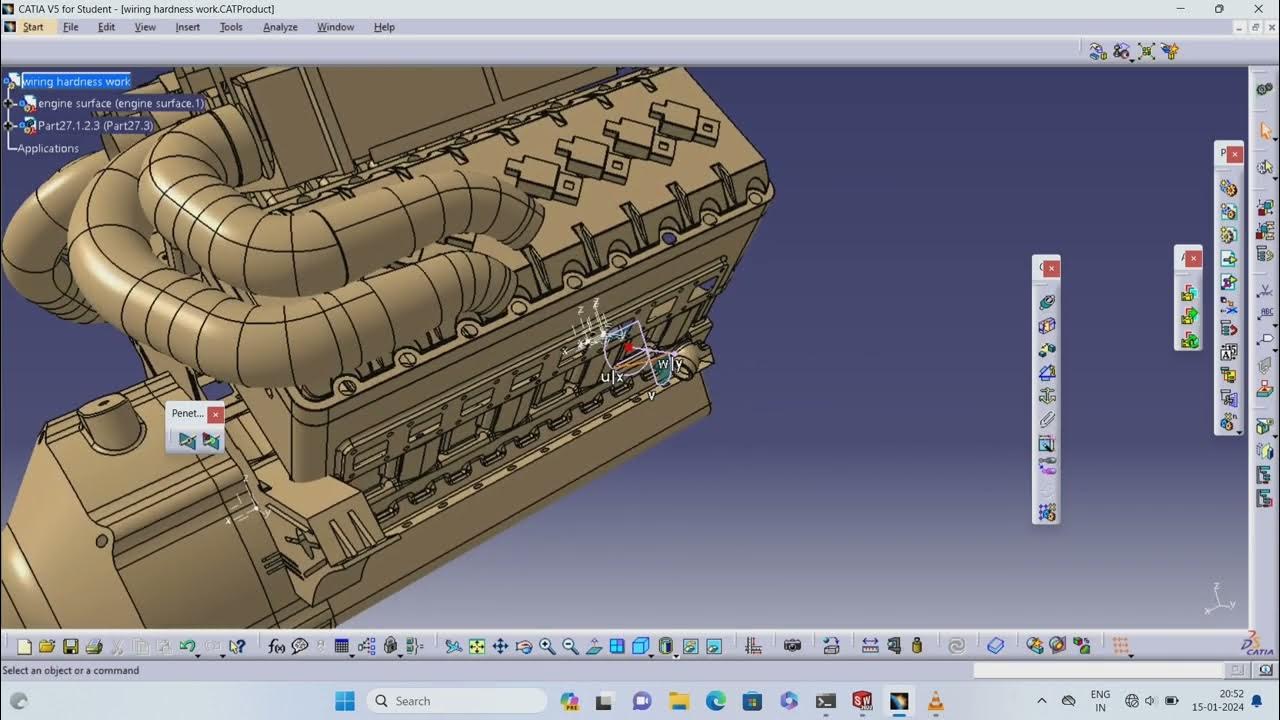Open the grid icon dropdown in bottom toolbar
This screenshot has width=1280, height=720.
point(1131,654)
